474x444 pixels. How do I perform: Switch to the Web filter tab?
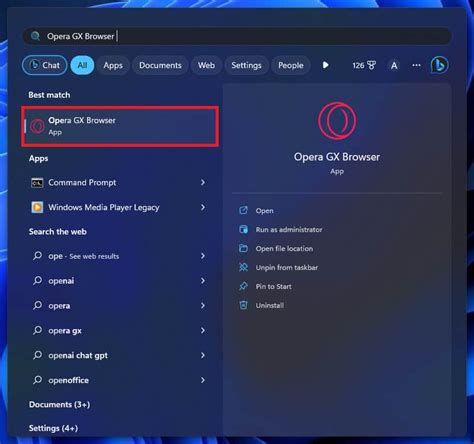pyautogui.click(x=206, y=65)
